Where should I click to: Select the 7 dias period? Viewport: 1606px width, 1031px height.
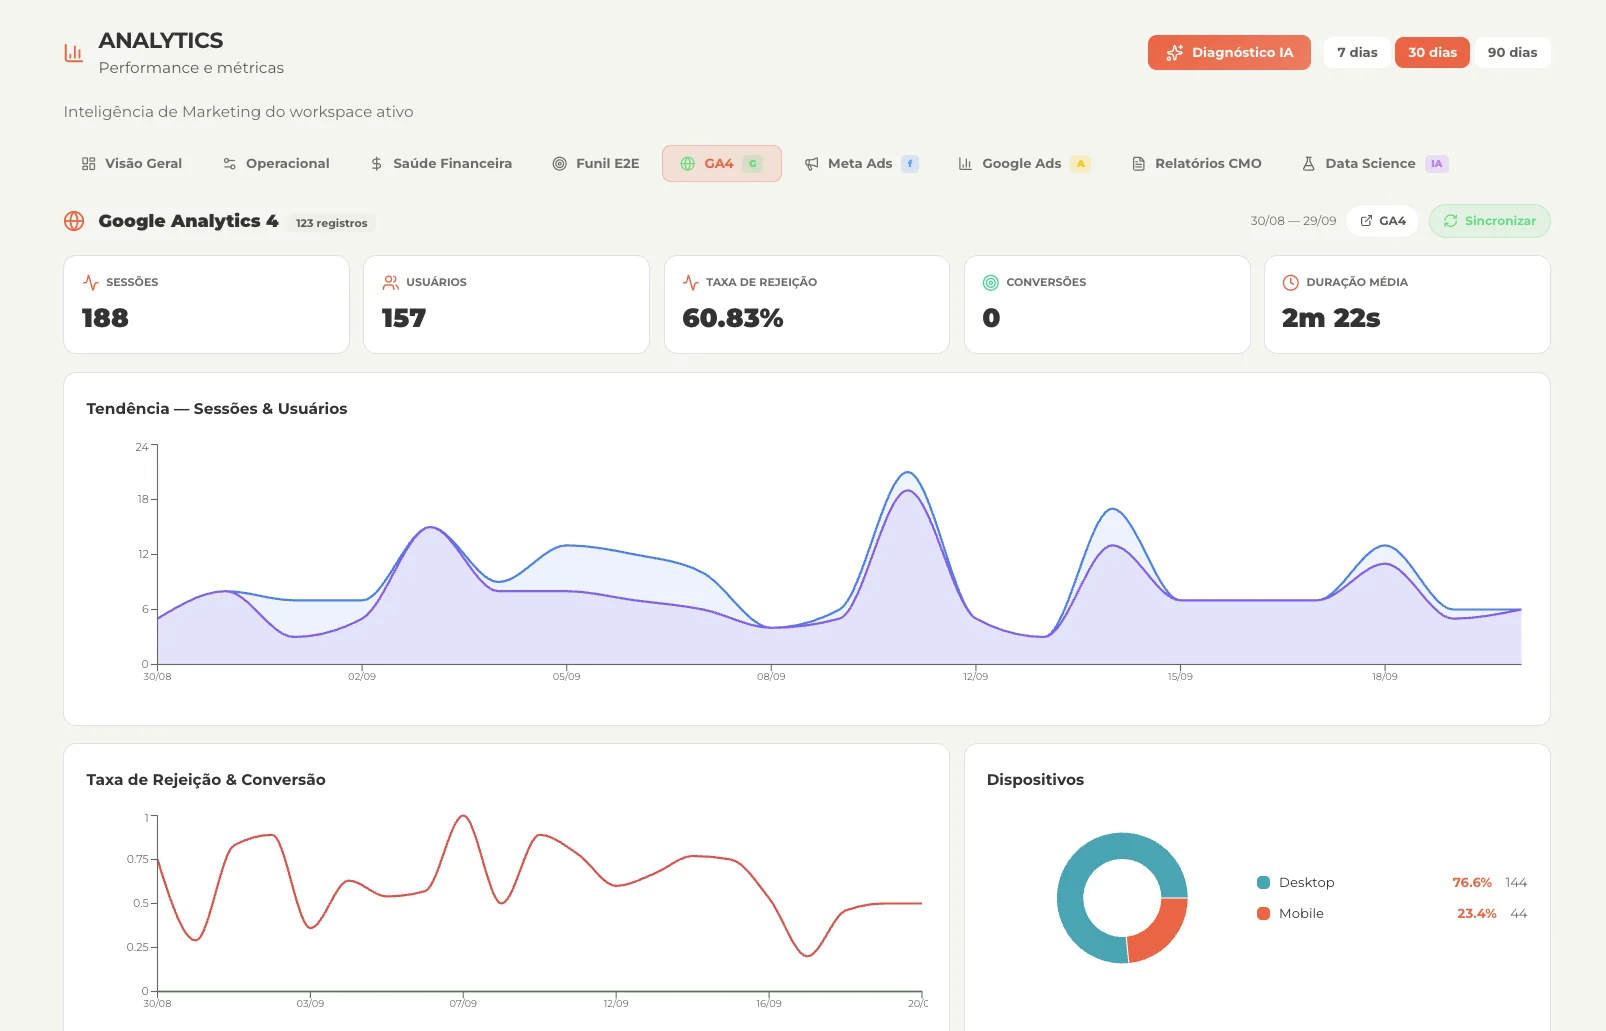[1357, 52]
